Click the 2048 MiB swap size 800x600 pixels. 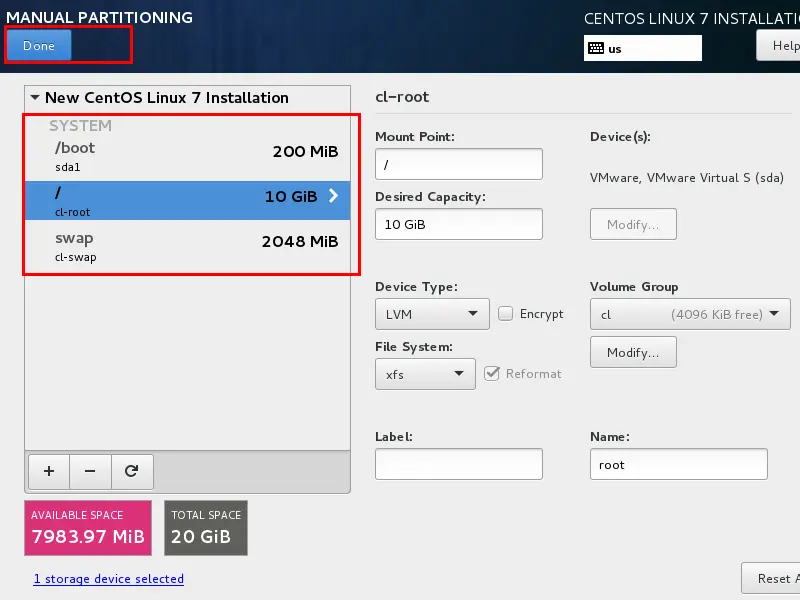click(300, 241)
